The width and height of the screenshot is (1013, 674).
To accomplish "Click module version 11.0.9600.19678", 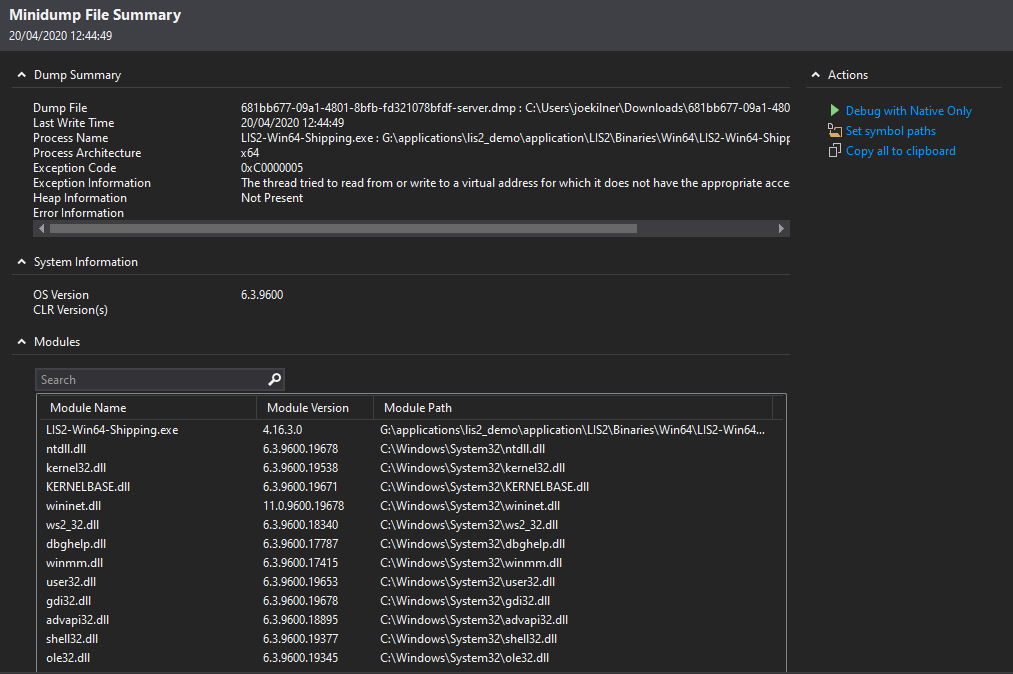I will point(303,506).
